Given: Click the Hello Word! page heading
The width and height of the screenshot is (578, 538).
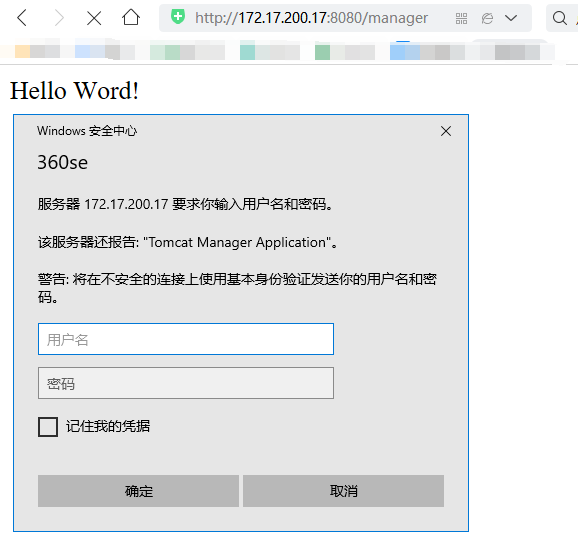Looking at the screenshot, I should pos(74,91).
